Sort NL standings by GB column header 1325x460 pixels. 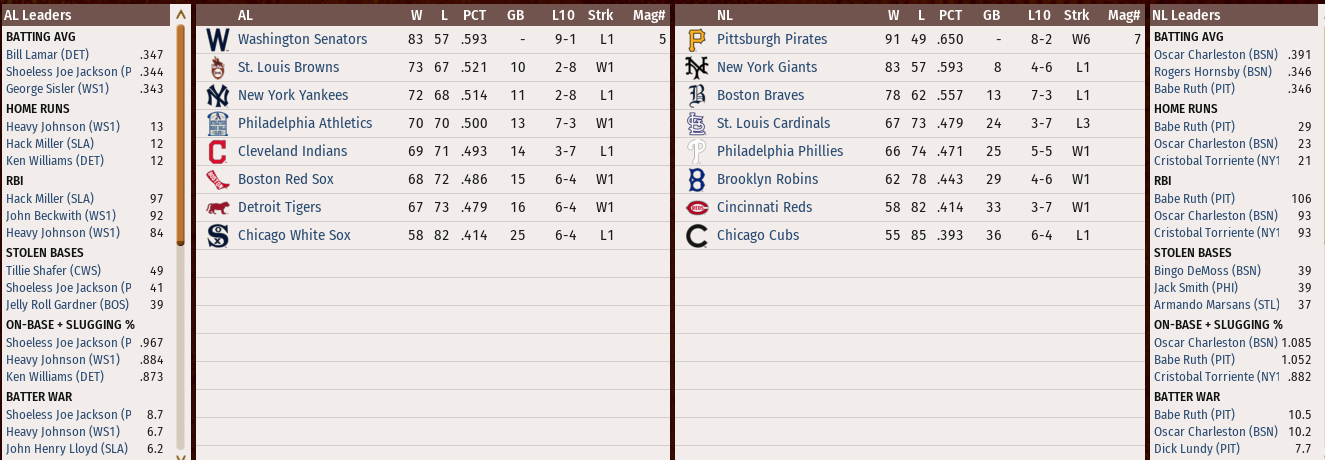tap(991, 15)
